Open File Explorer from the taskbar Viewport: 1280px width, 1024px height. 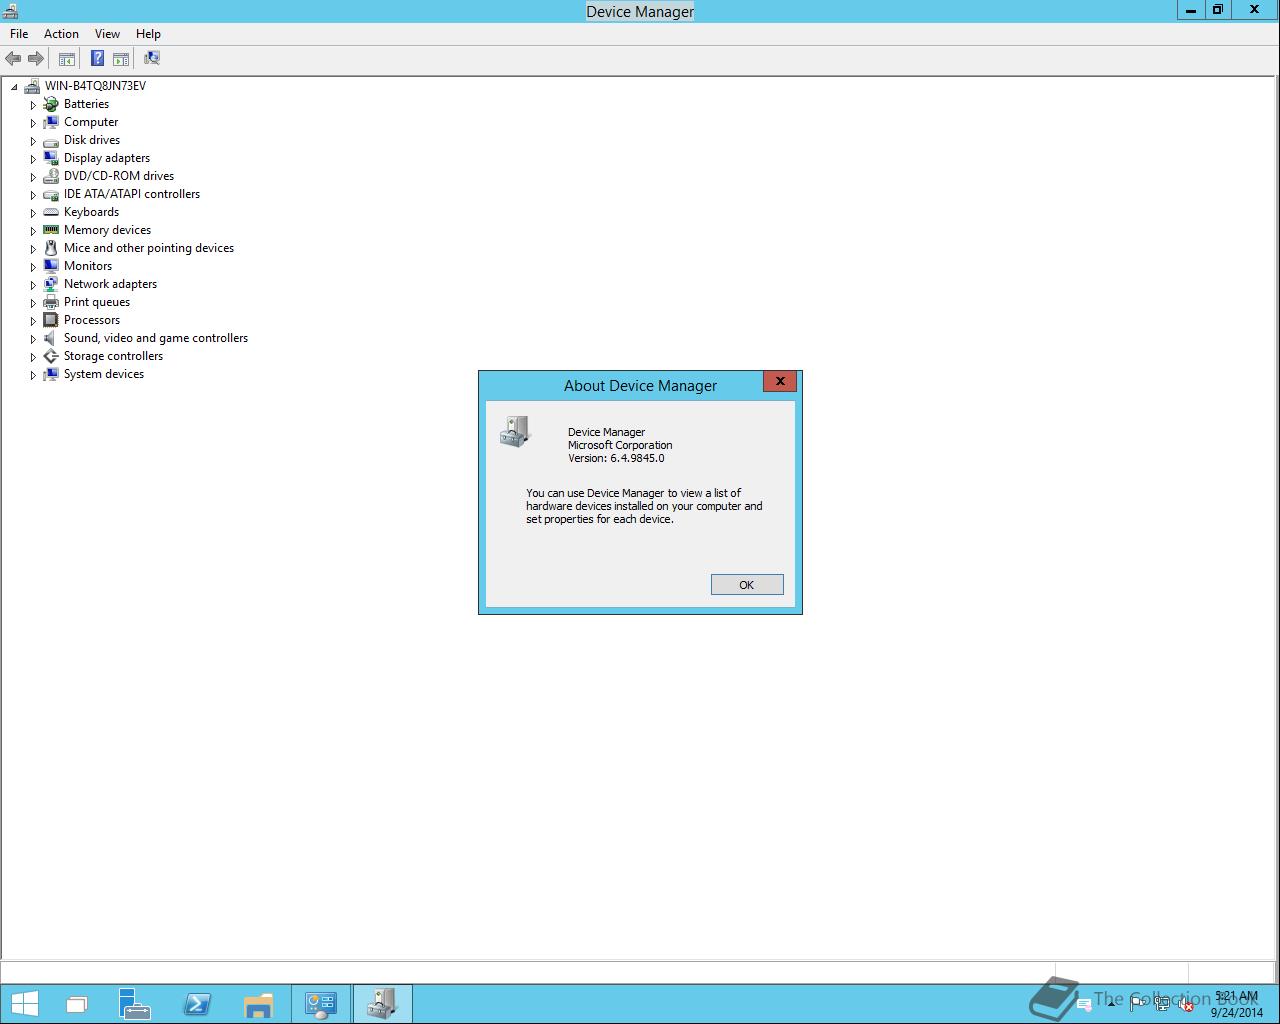[259, 1004]
